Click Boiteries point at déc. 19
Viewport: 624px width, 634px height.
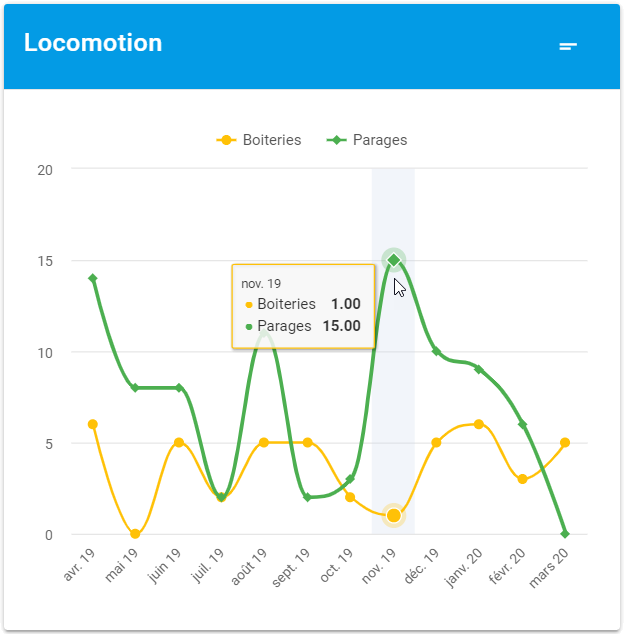tap(436, 442)
